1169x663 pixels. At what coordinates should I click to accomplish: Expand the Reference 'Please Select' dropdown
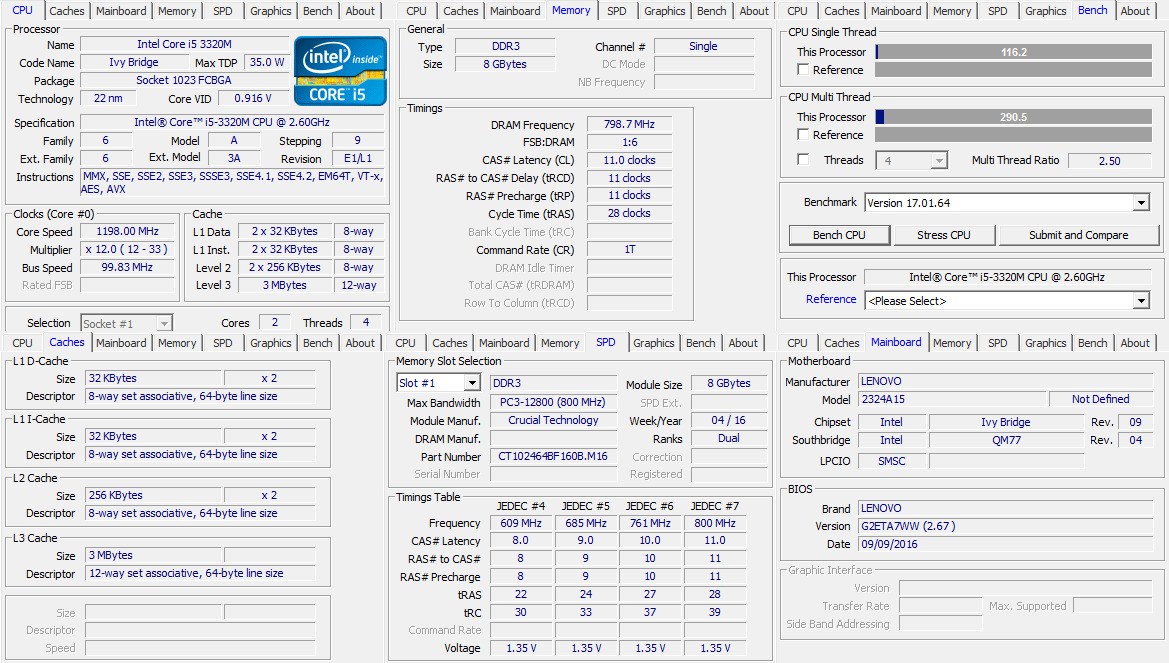click(1007, 301)
